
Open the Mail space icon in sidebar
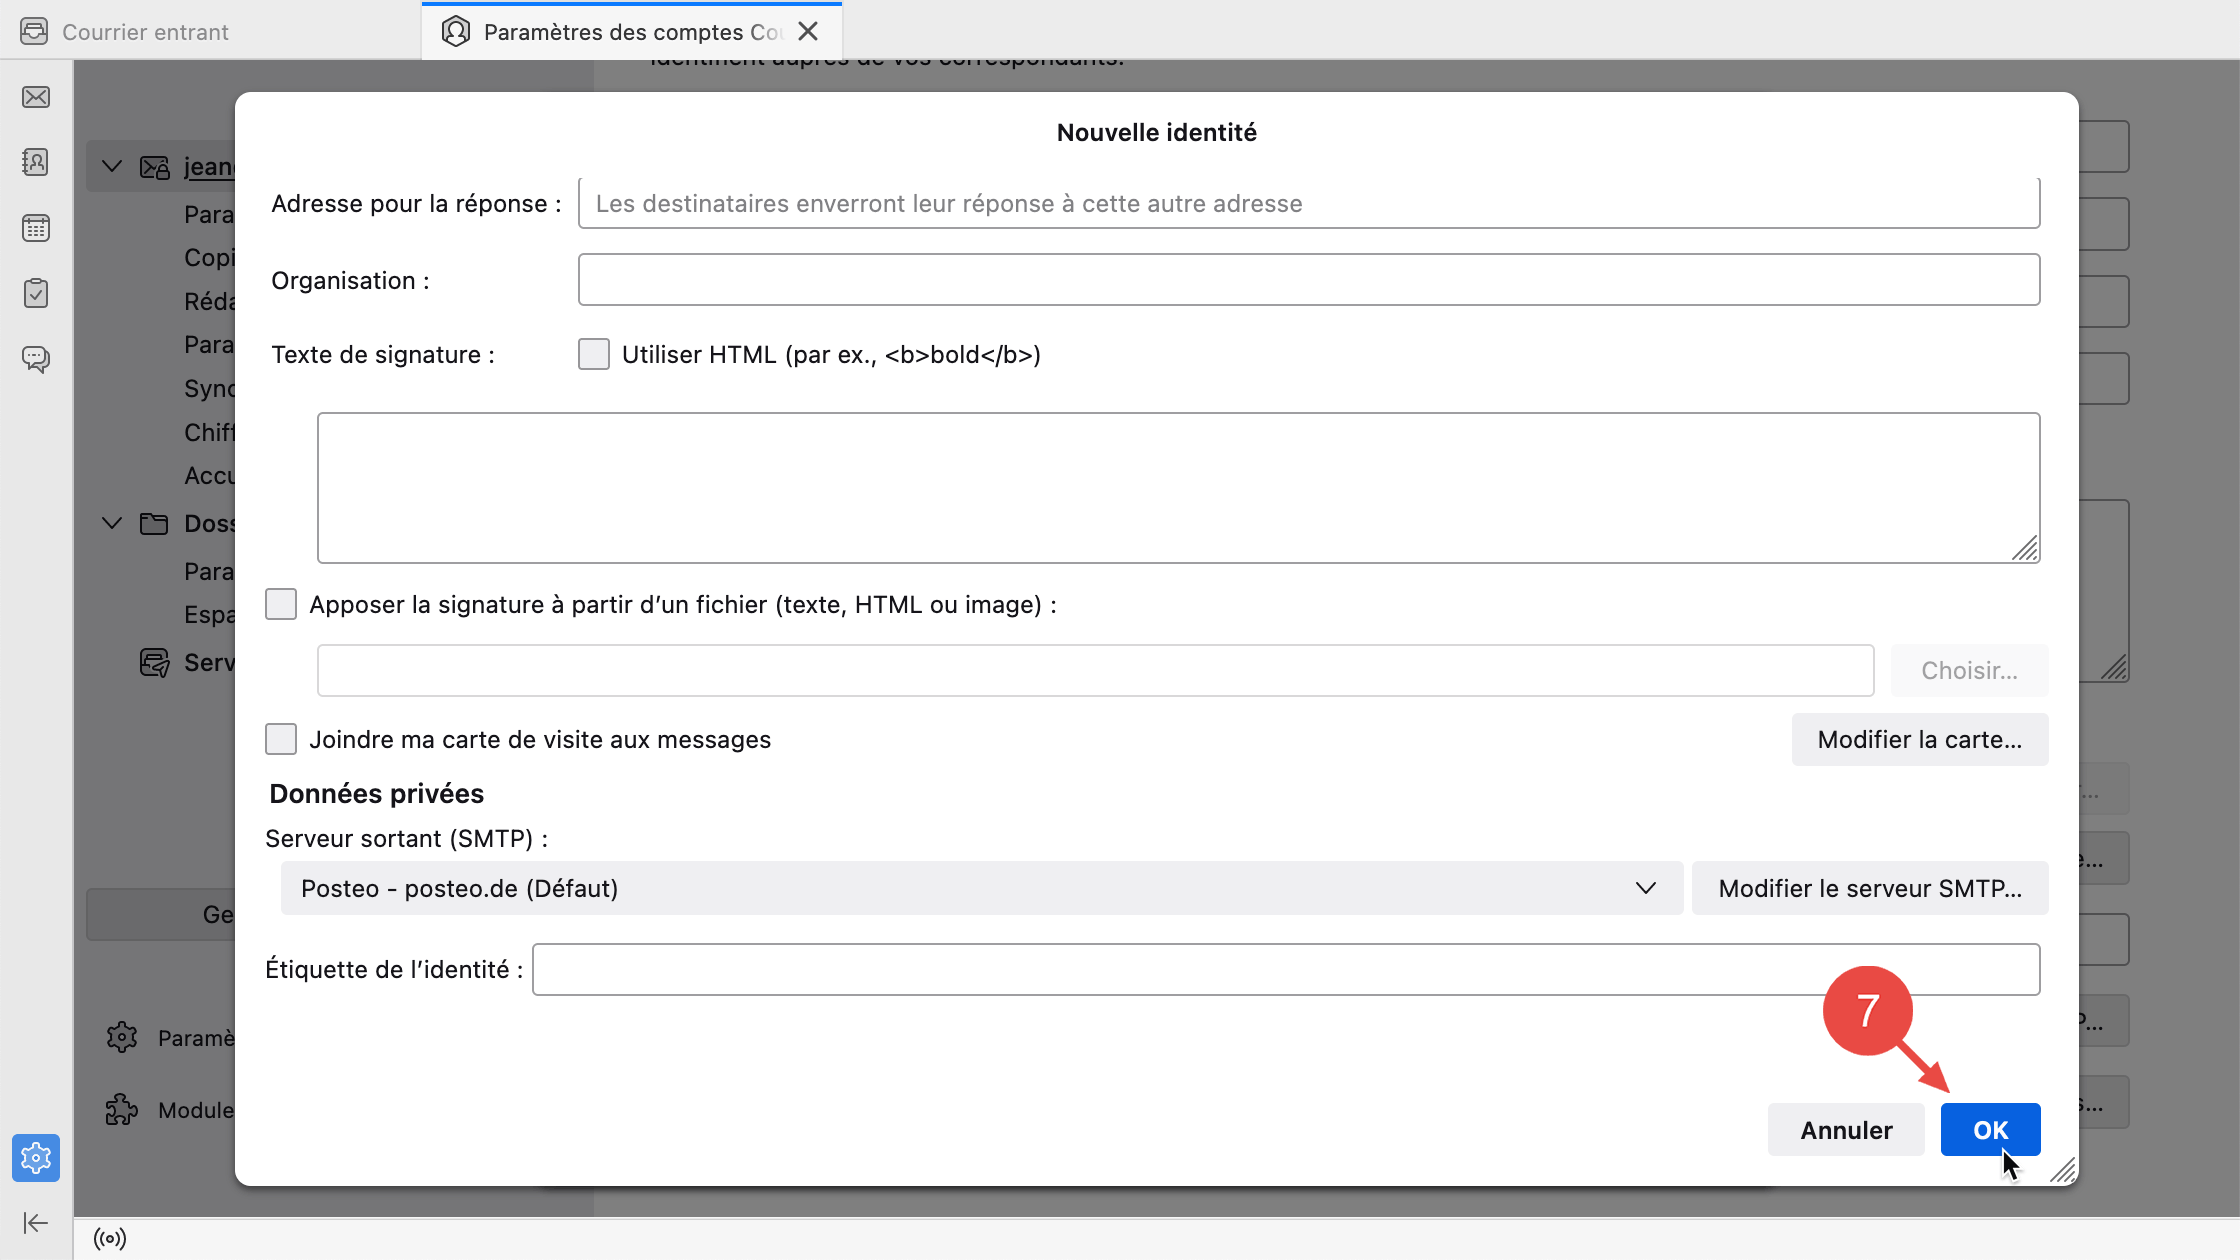tap(36, 97)
